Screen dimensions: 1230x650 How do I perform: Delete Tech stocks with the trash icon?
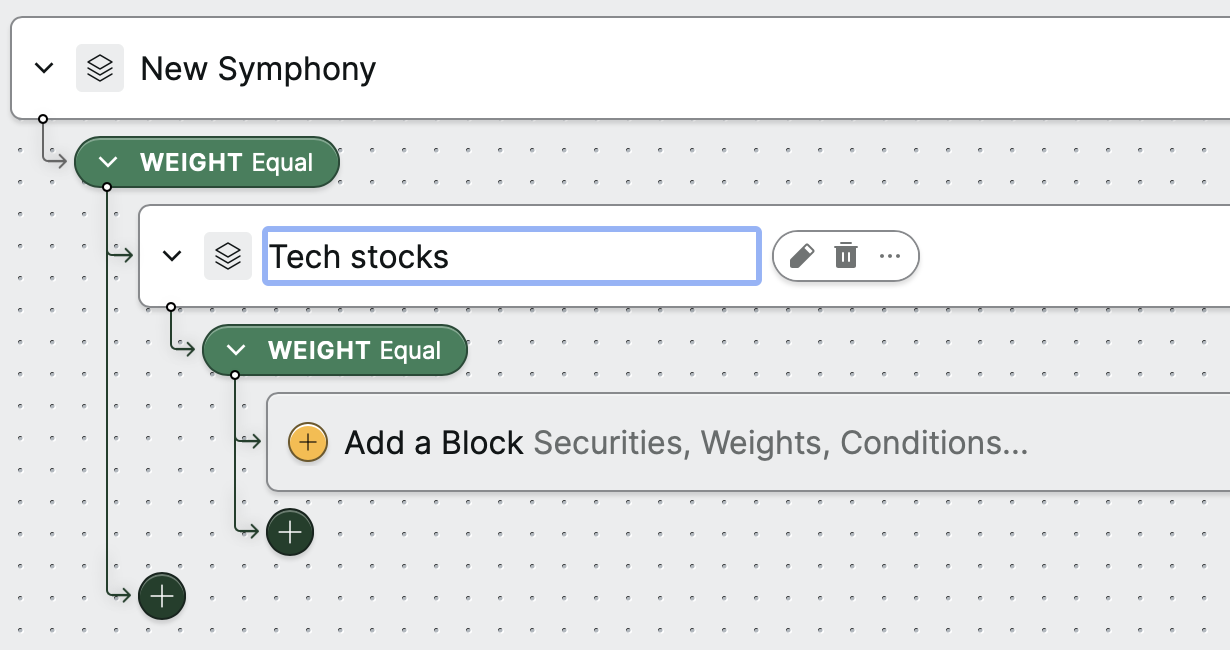846,256
